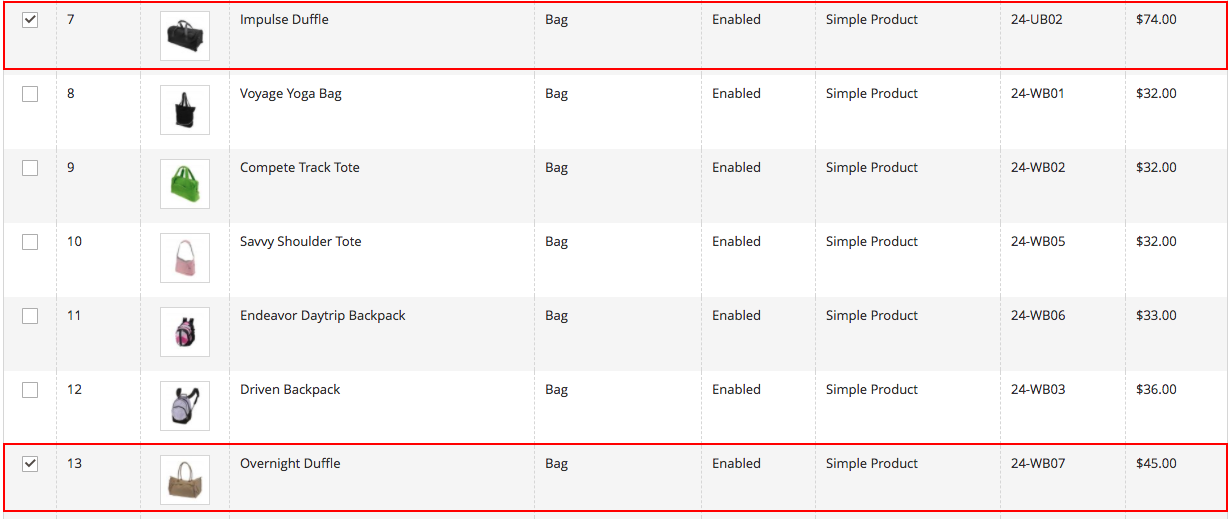Click the $36.00 price of Driven Backpack
The width and height of the screenshot is (1232, 519).
point(1156,390)
